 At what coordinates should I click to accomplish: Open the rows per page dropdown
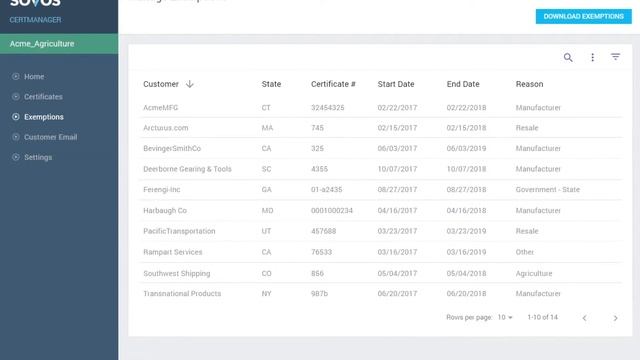pos(505,317)
